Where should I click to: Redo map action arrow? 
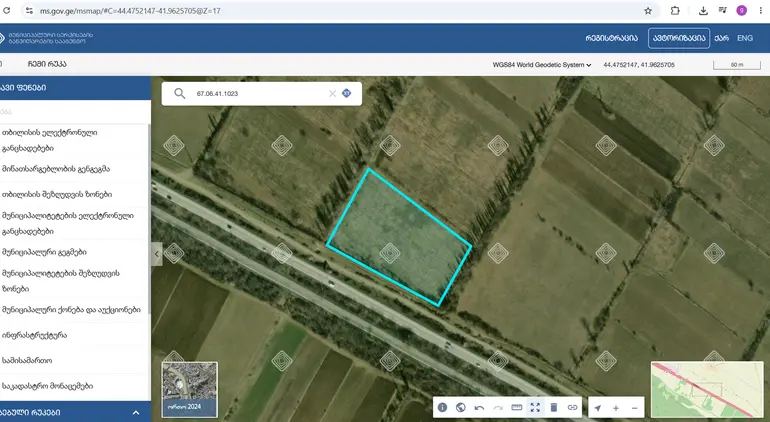coord(498,408)
